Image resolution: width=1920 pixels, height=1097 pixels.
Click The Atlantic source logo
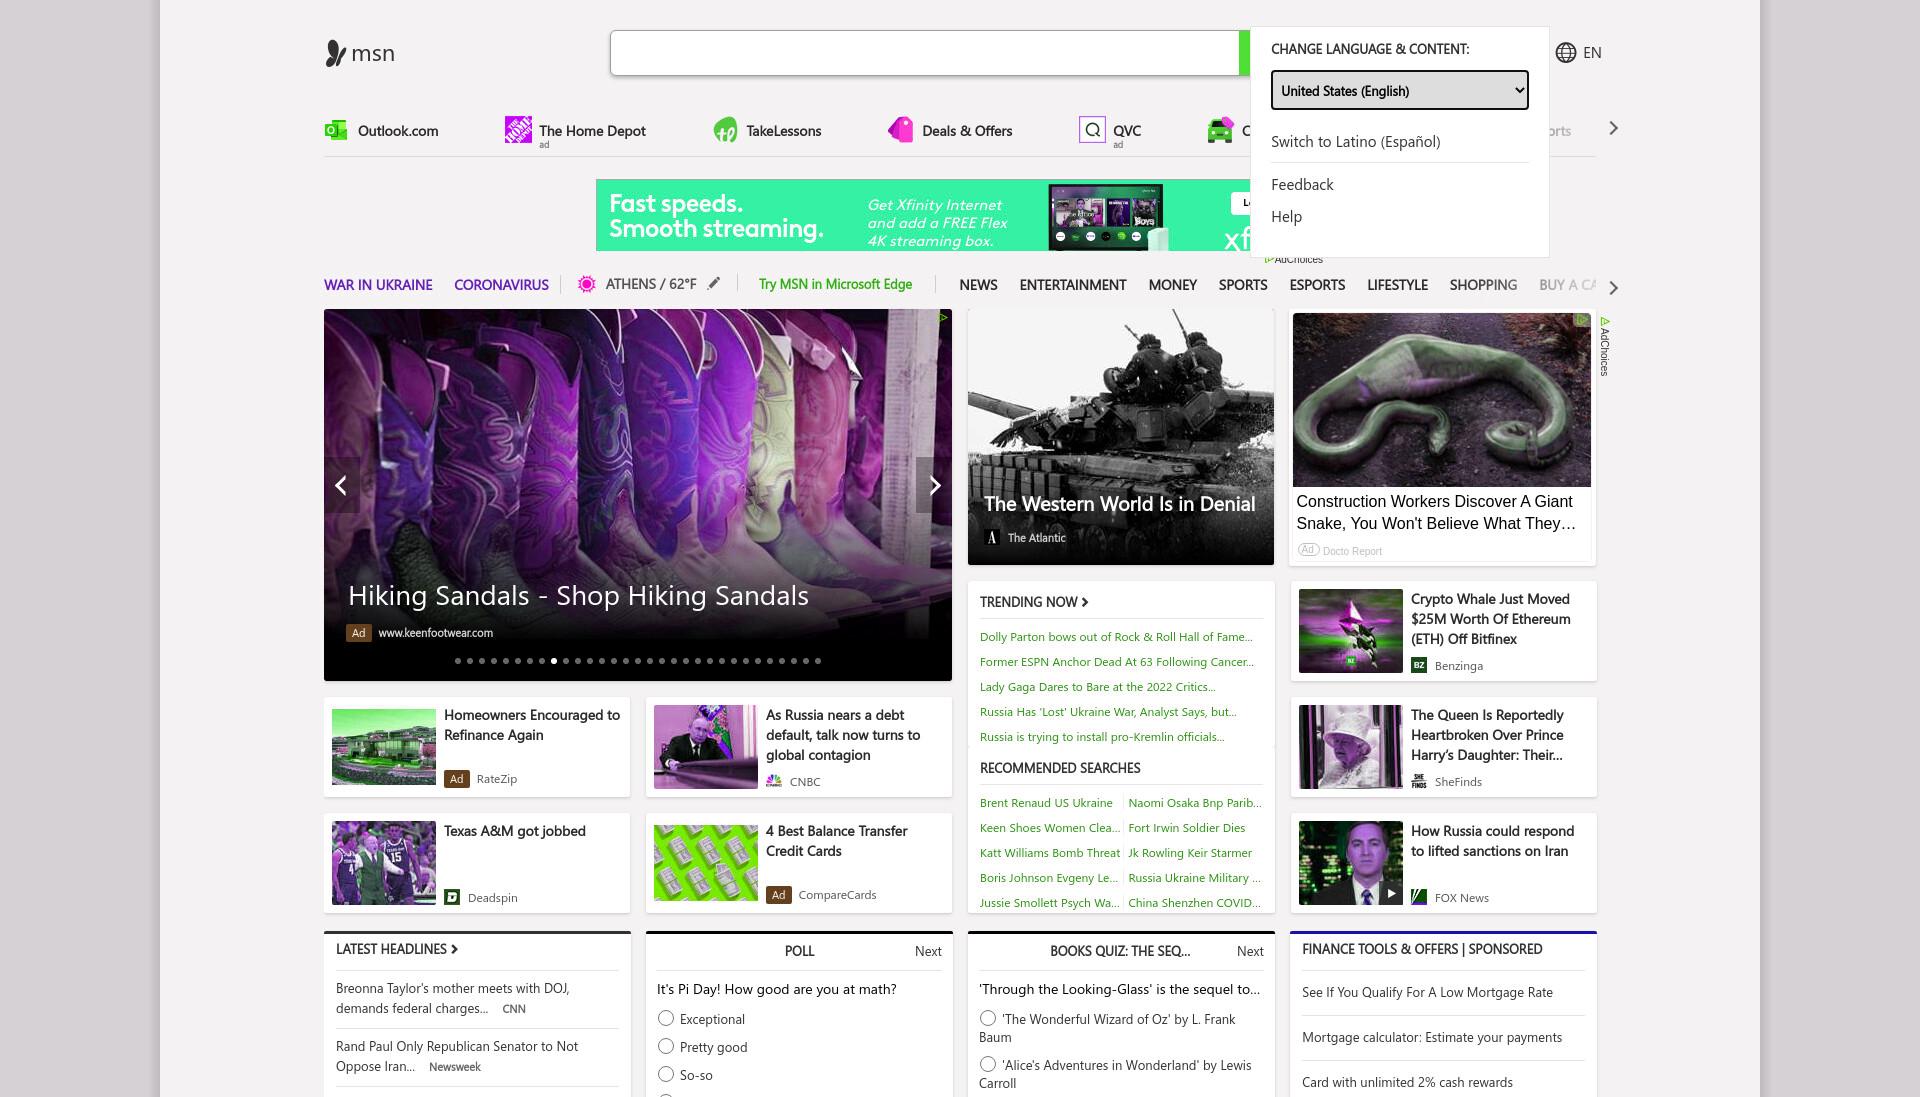pyautogui.click(x=992, y=538)
